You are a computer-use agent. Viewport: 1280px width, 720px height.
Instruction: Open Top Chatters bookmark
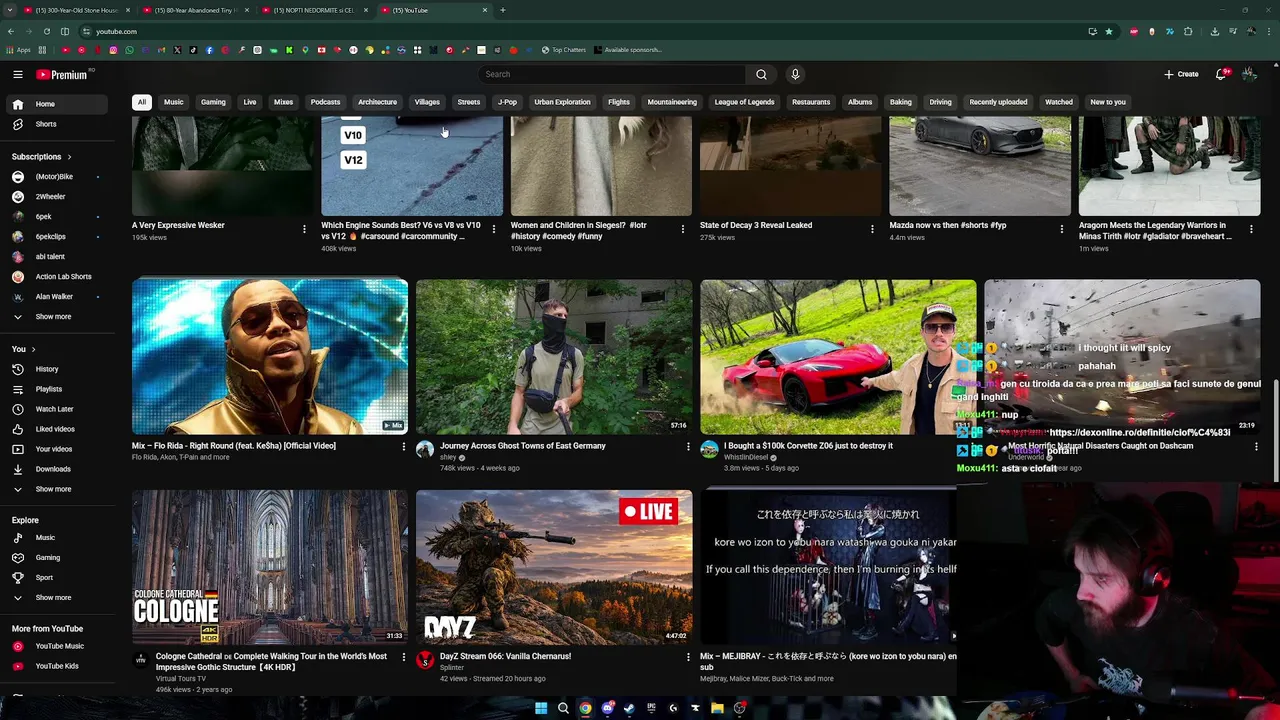564,50
